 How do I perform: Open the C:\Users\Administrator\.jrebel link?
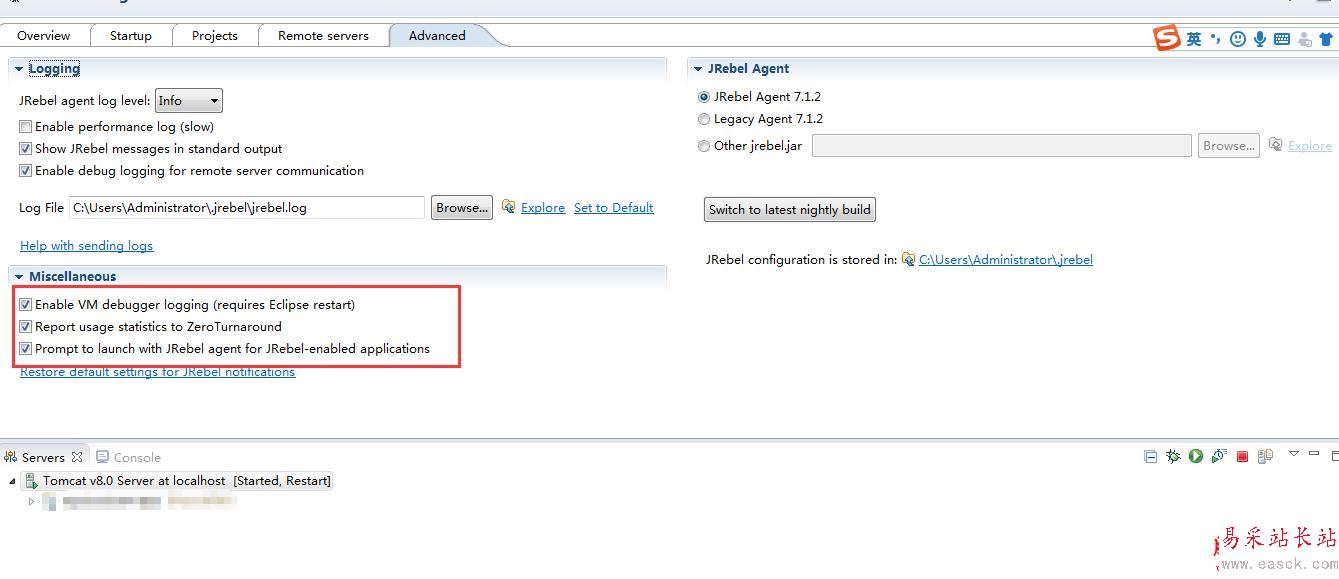1006,260
